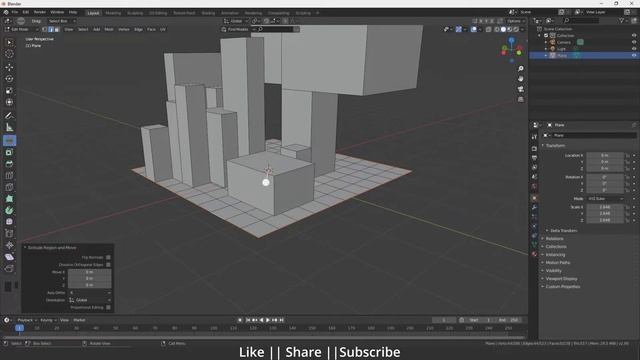Select the Poly Build tool

tap(9, 199)
